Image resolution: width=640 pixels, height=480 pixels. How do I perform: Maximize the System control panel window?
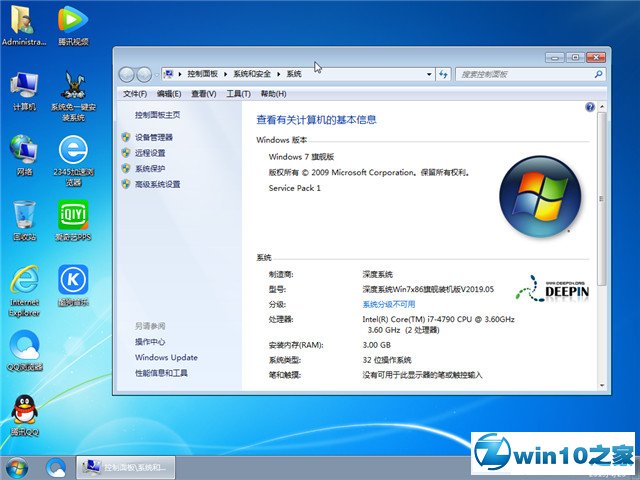point(575,58)
